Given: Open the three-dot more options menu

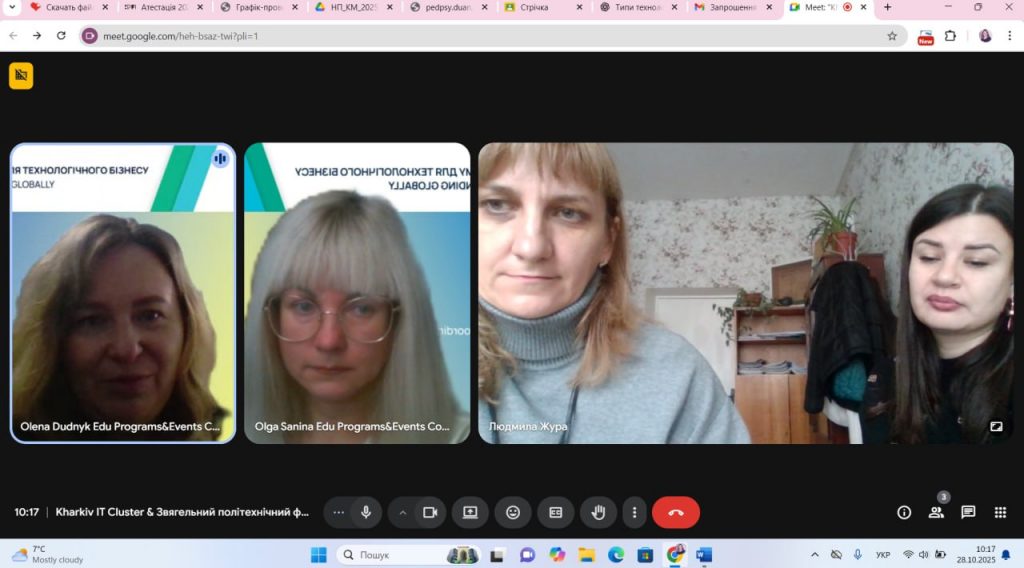Looking at the screenshot, I should pyautogui.click(x=634, y=512).
